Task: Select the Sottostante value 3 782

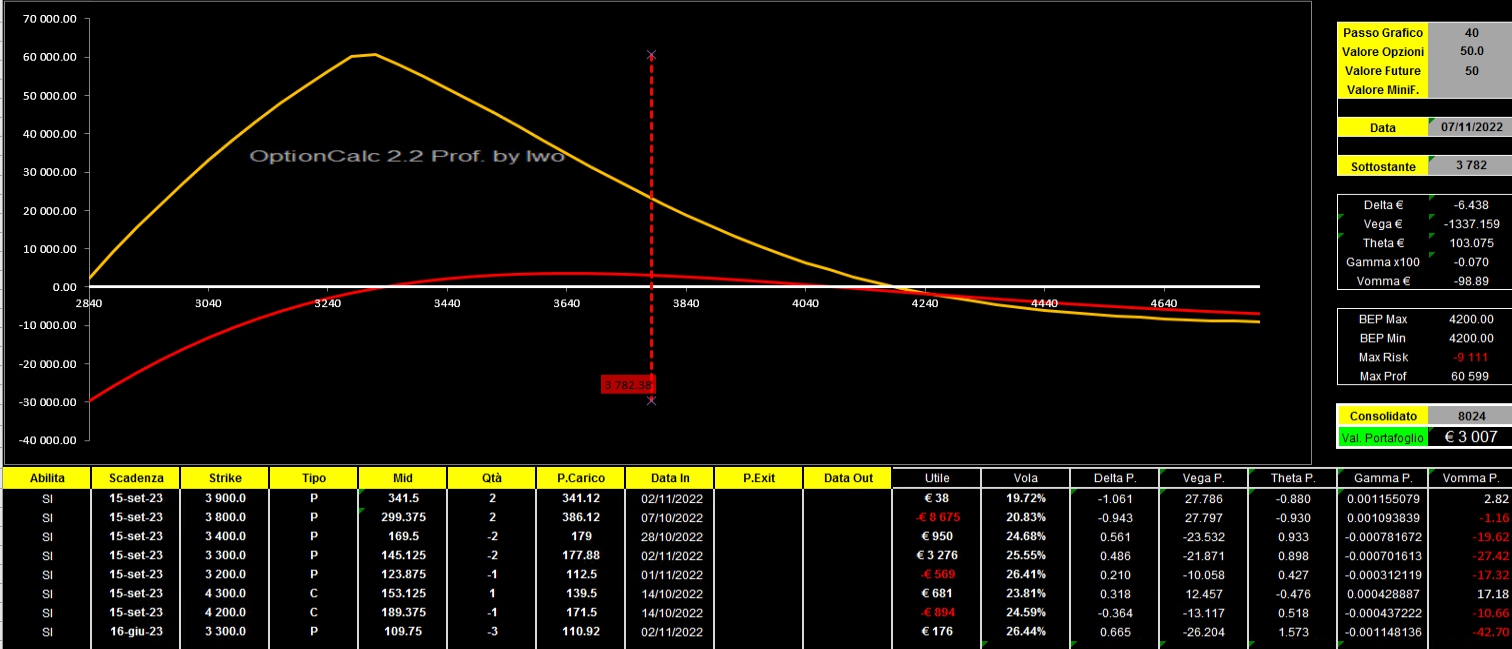Action: [1470, 166]
